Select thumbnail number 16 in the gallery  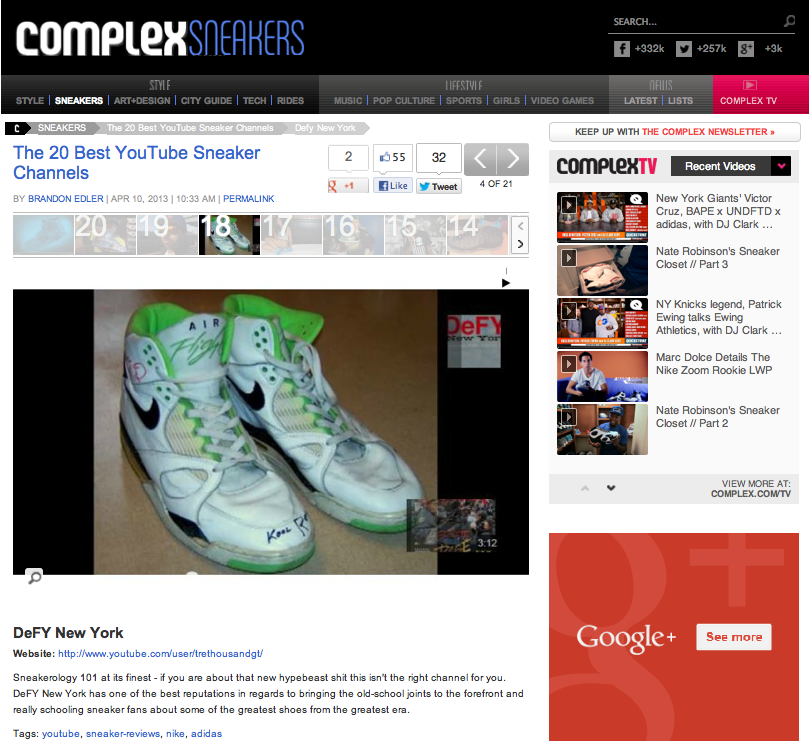point(353,236)
